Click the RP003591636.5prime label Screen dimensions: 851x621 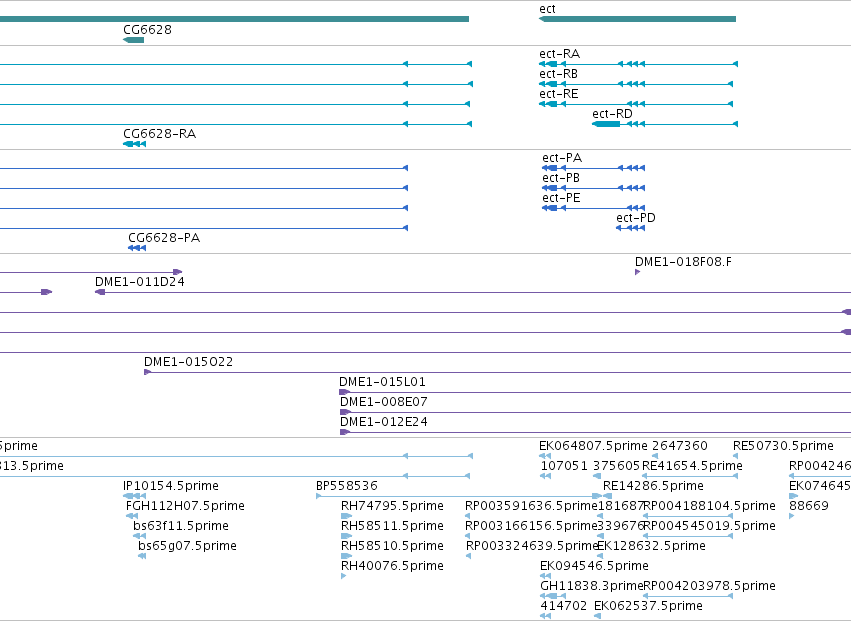point(531,506)
